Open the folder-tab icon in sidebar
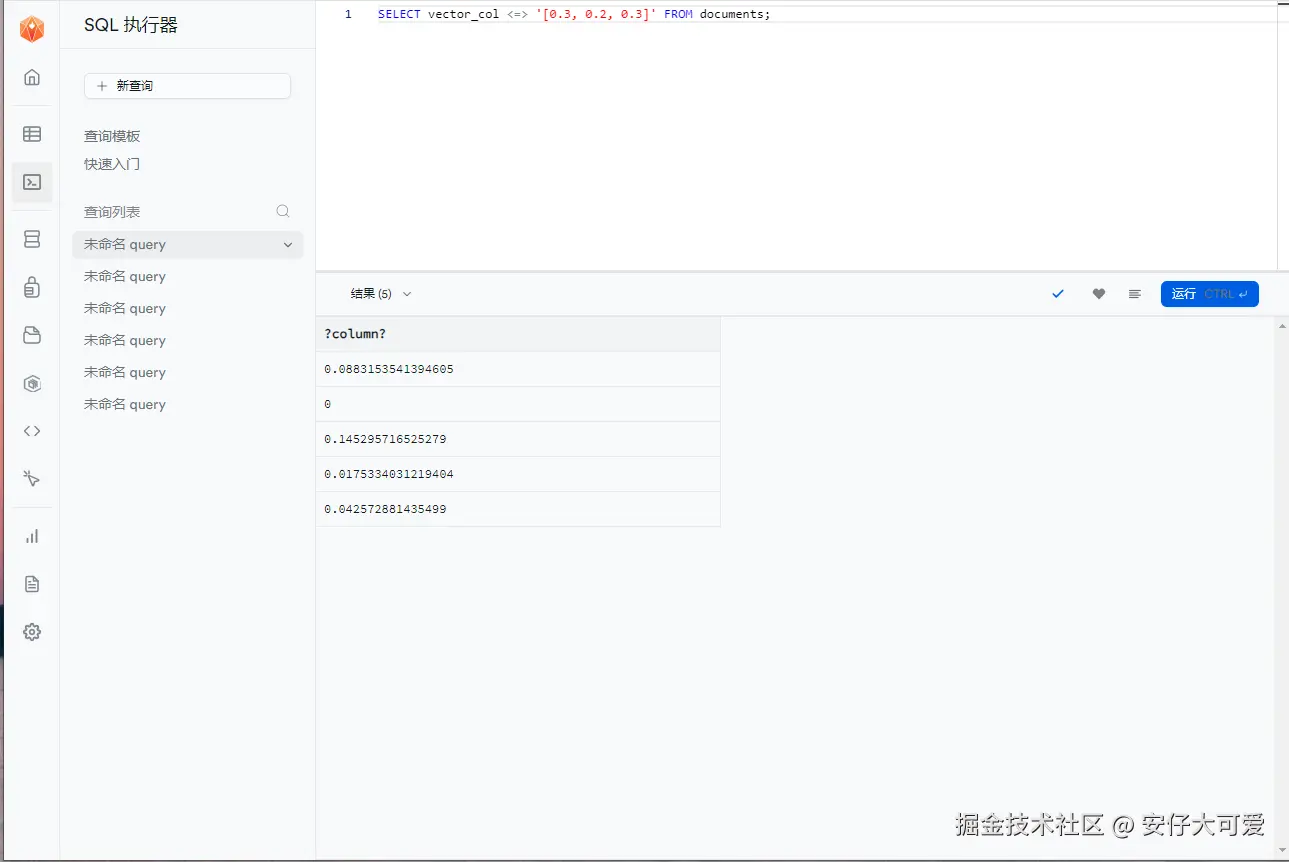The height and width of the screenshot is (862, 1289). tap(32, 335)
